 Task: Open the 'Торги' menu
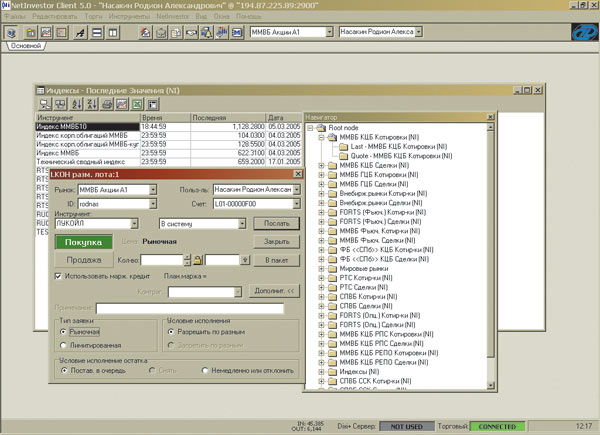[x=93, y=16]
